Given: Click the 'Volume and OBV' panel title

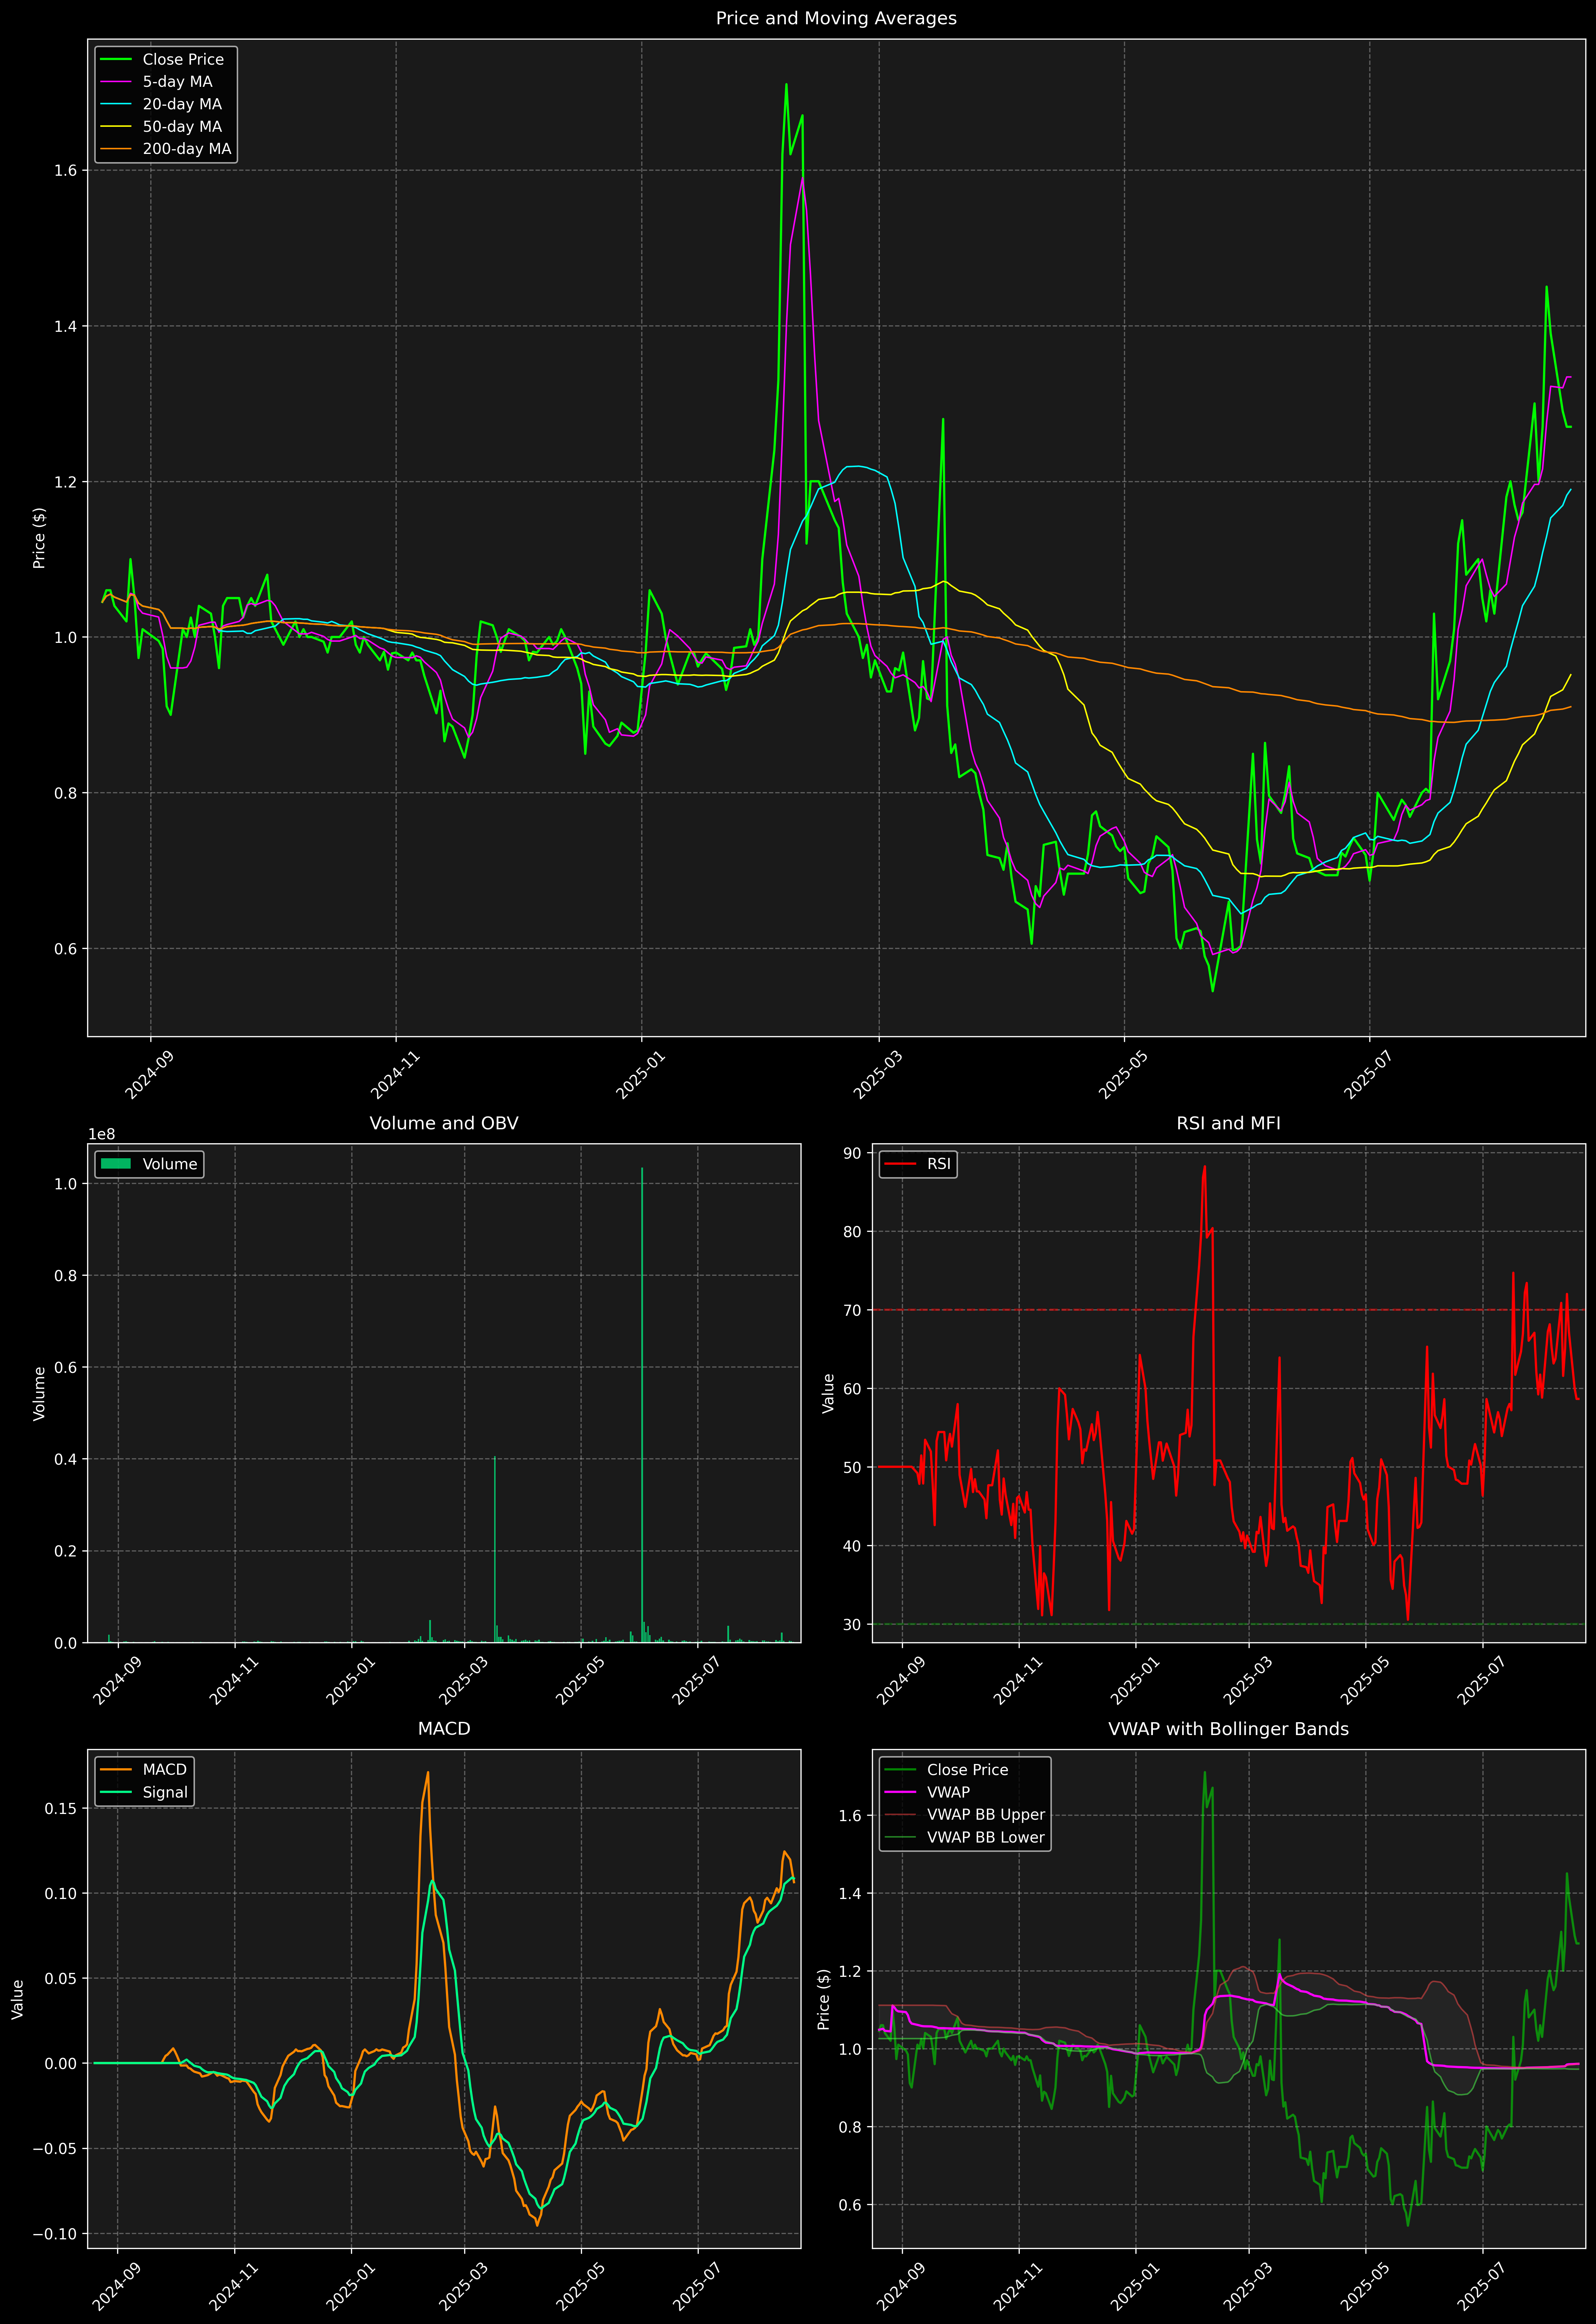Looking at the screenshot, I should (444, 1123).
